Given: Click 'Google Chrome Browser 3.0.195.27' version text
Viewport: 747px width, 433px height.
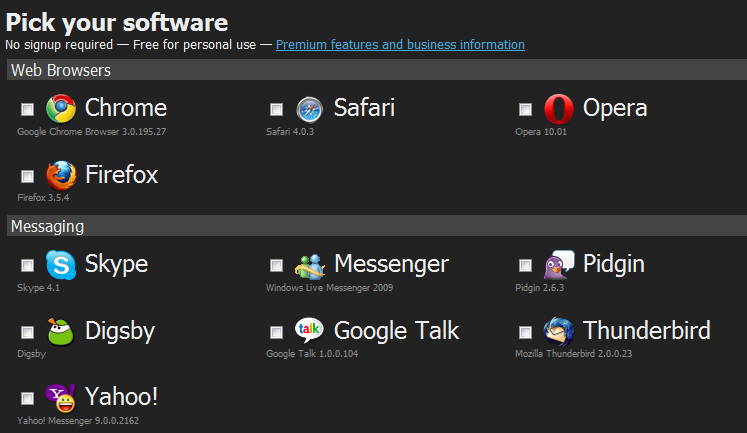Looking at the screenshot, I should [91, 132].
